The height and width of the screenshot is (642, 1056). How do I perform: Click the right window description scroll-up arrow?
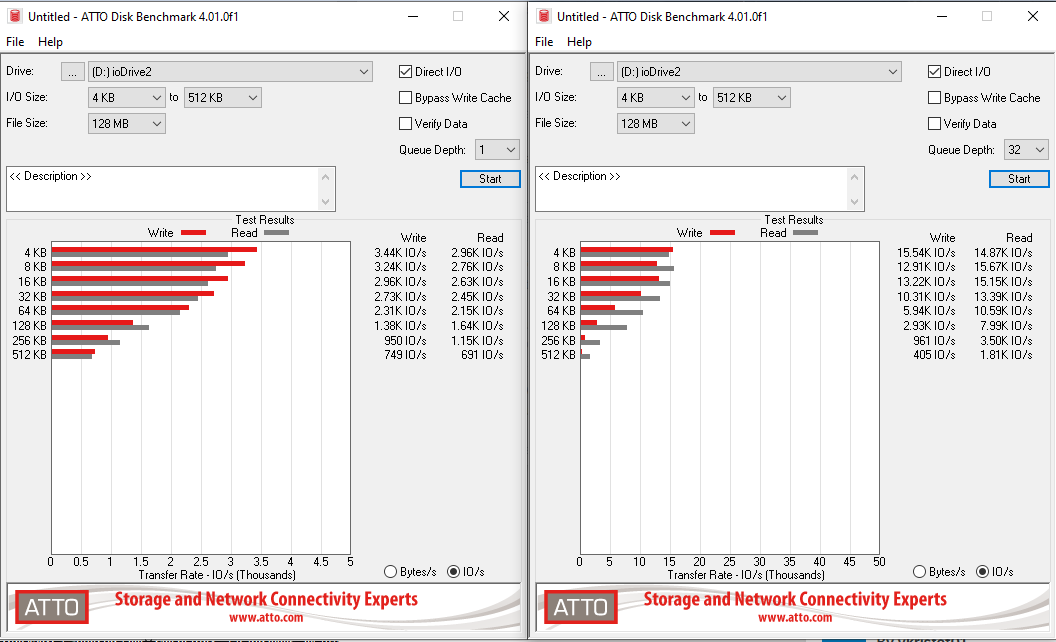coord(855,177)
